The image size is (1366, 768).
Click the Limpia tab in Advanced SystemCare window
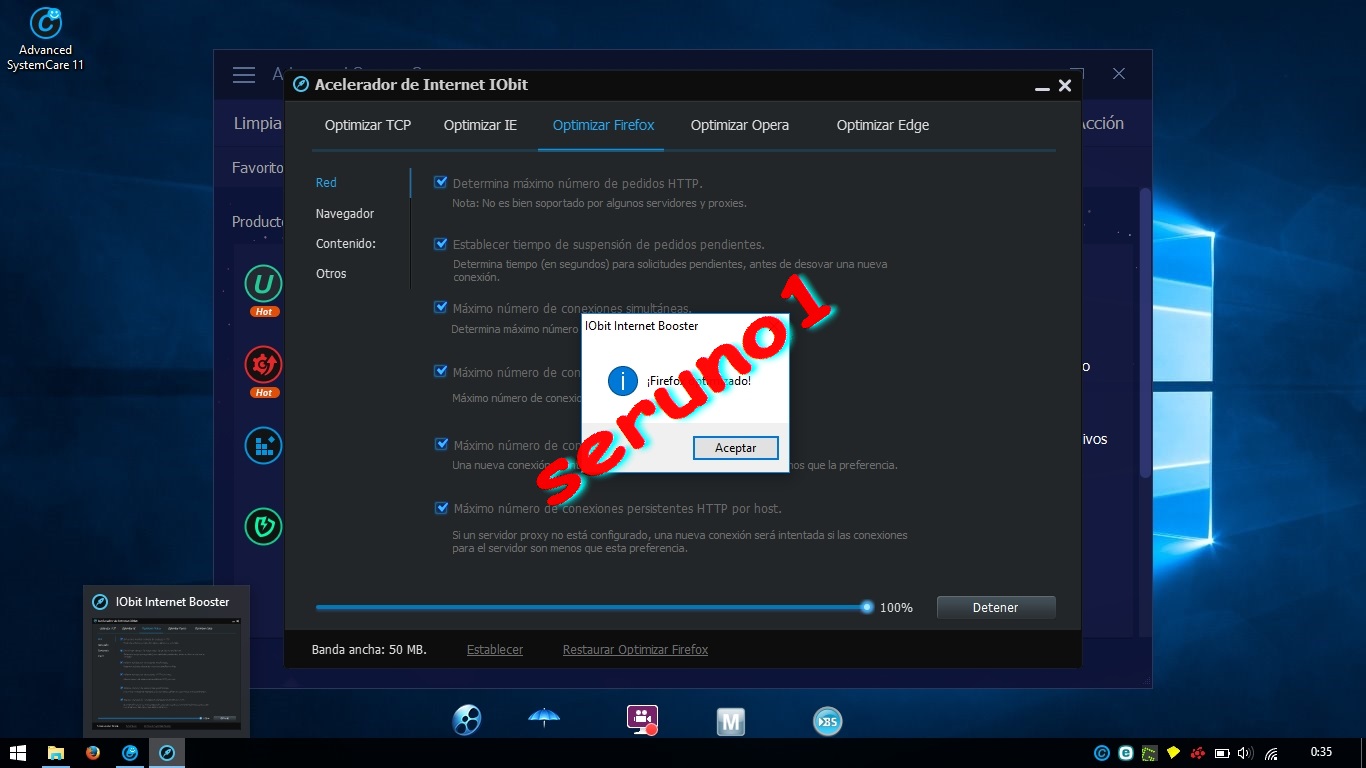pos(258,124)
